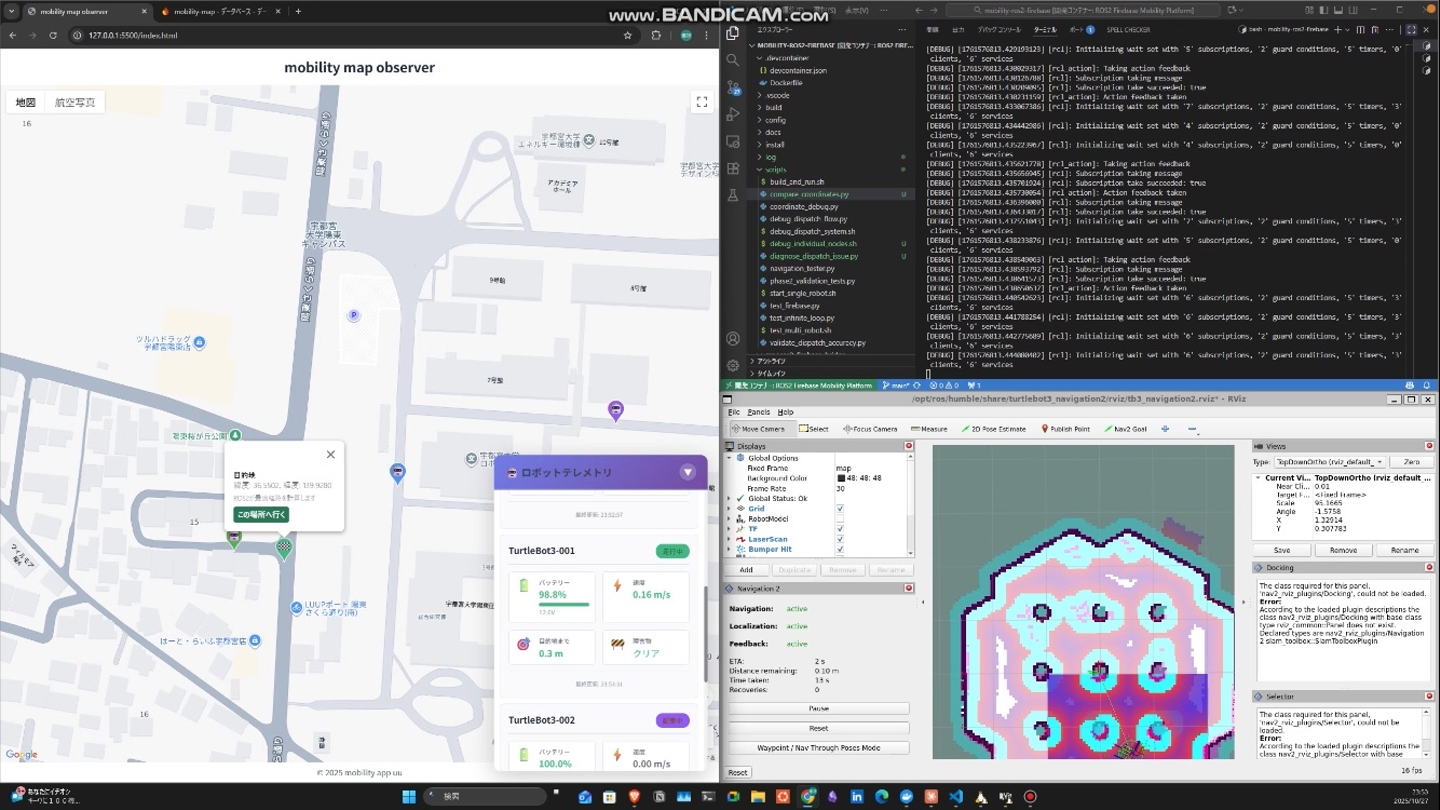Enable the RobotModel display checkbox

click(840, 519)
